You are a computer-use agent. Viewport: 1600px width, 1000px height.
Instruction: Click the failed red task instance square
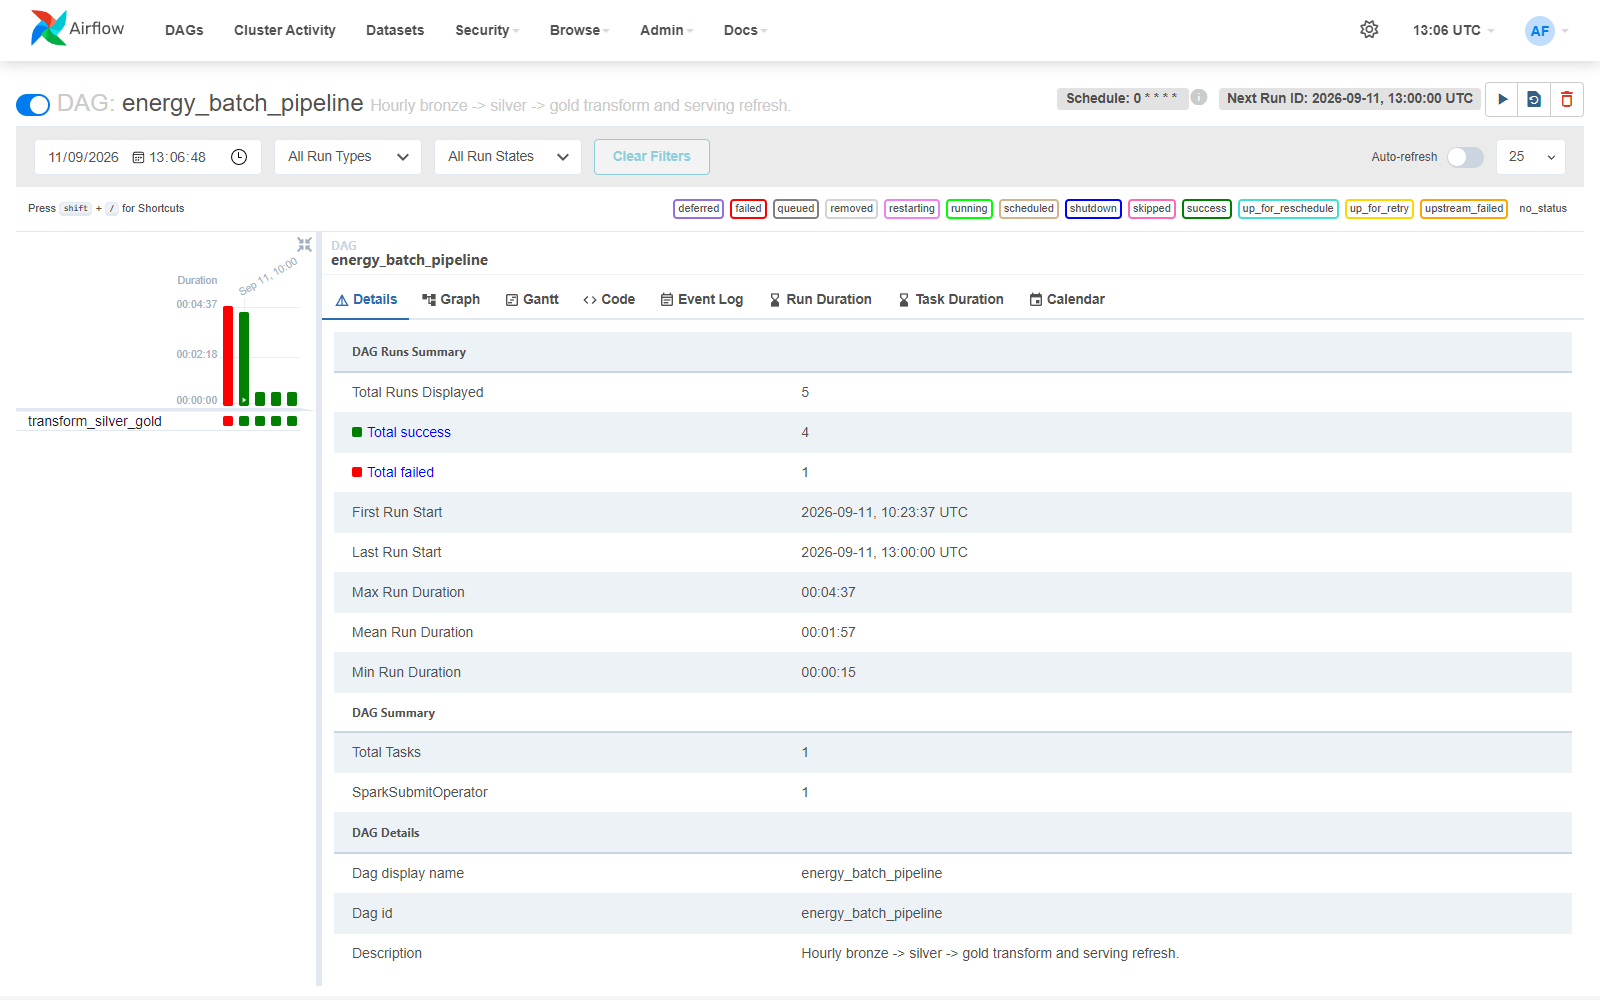(228, 421)
